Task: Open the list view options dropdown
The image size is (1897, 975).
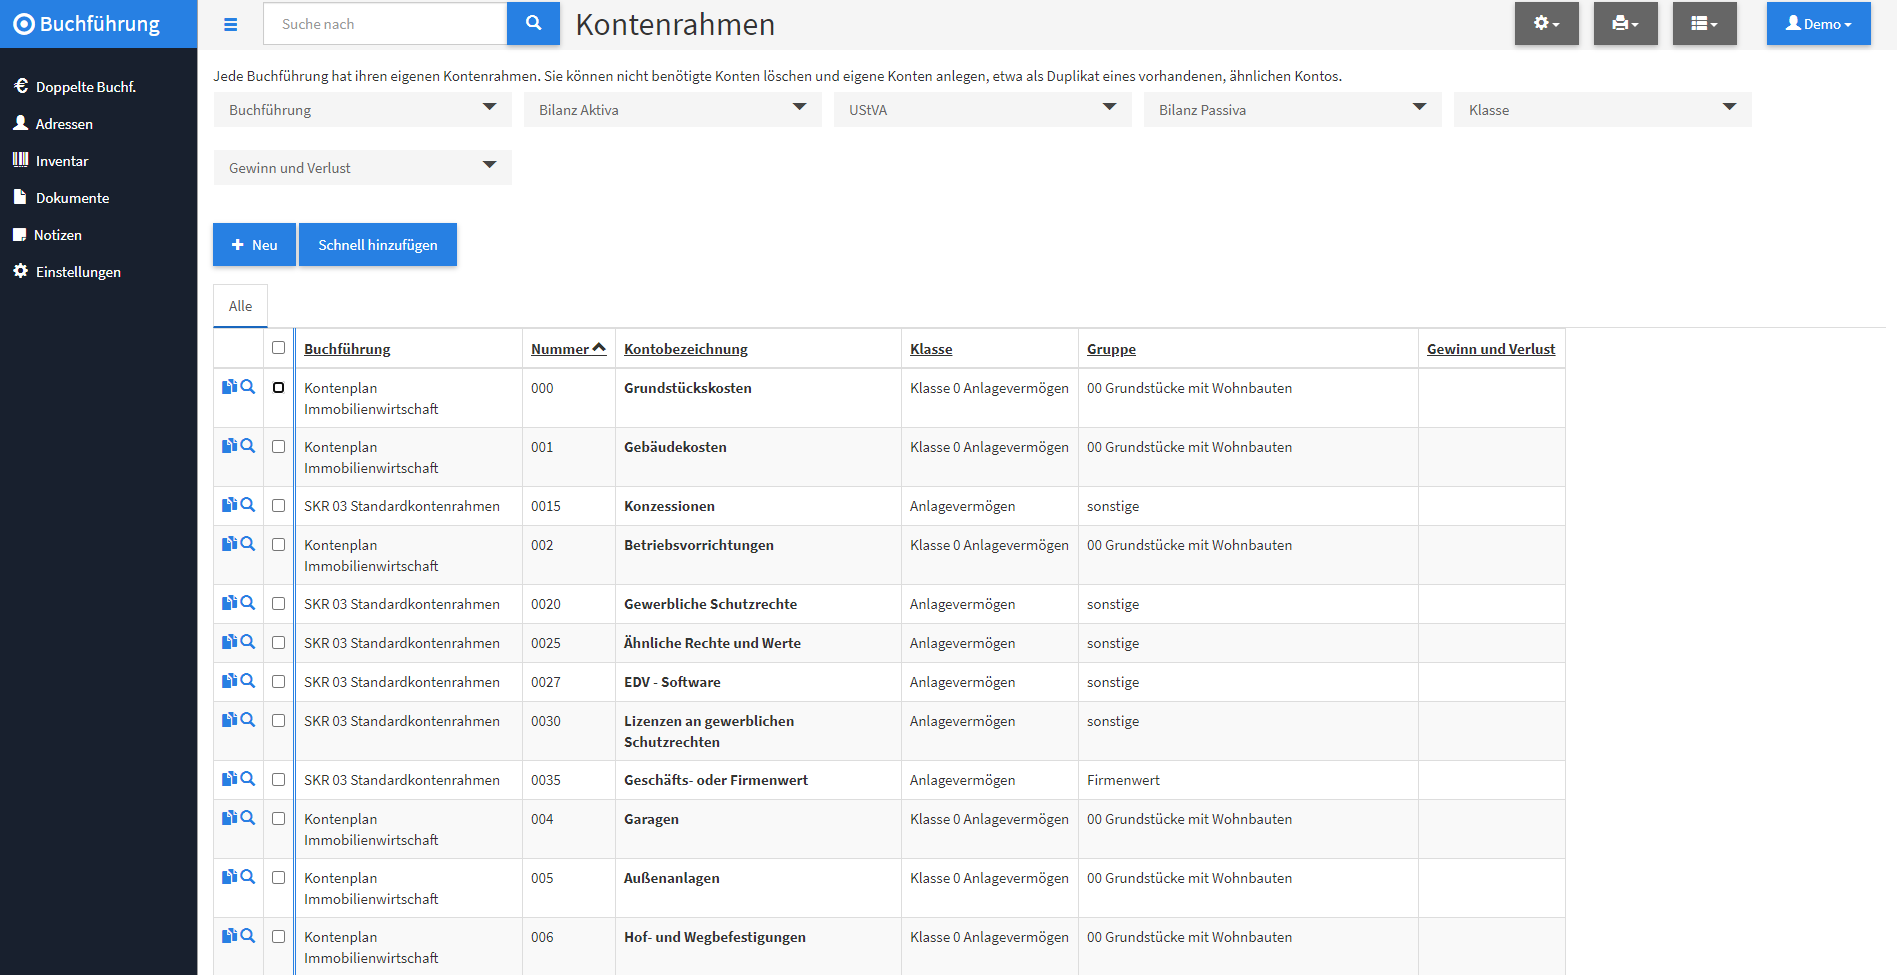Action: [1704, 23]
